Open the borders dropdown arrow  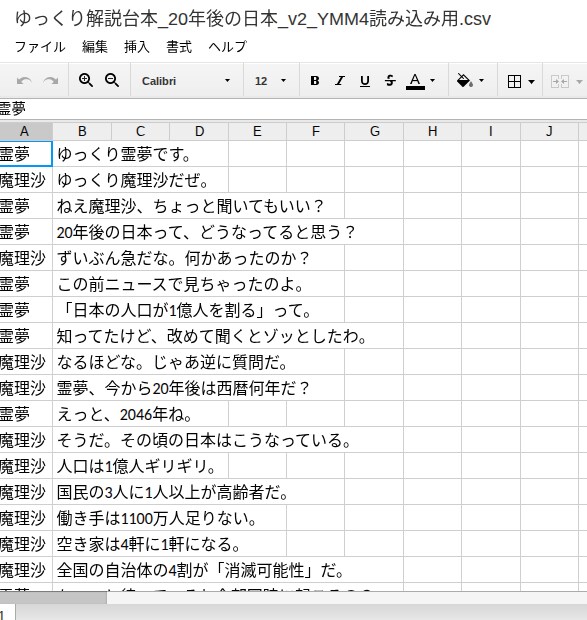click(532, 82)
